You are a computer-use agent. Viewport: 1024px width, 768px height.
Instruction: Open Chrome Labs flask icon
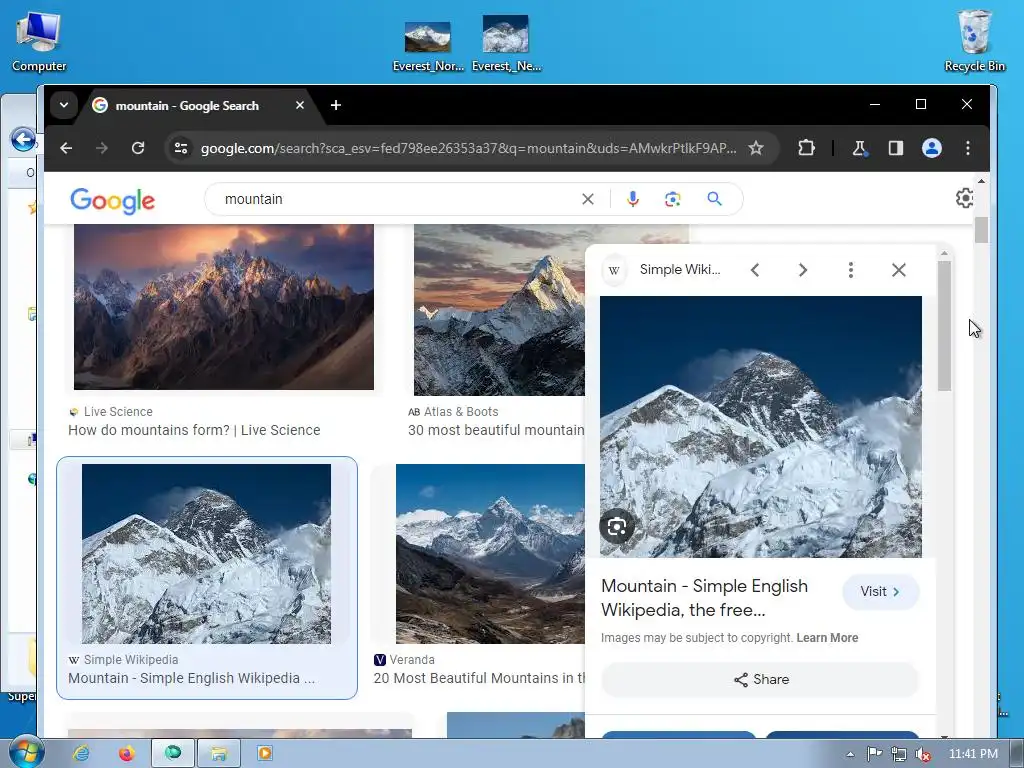860,148
